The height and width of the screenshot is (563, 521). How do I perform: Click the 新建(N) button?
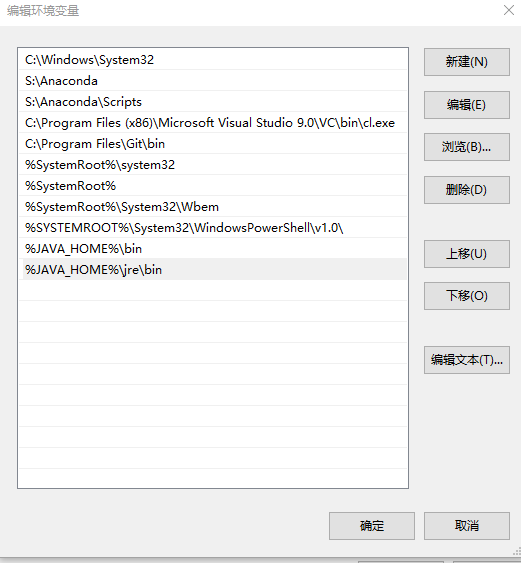pyautogui.click(x=466, y=62)
